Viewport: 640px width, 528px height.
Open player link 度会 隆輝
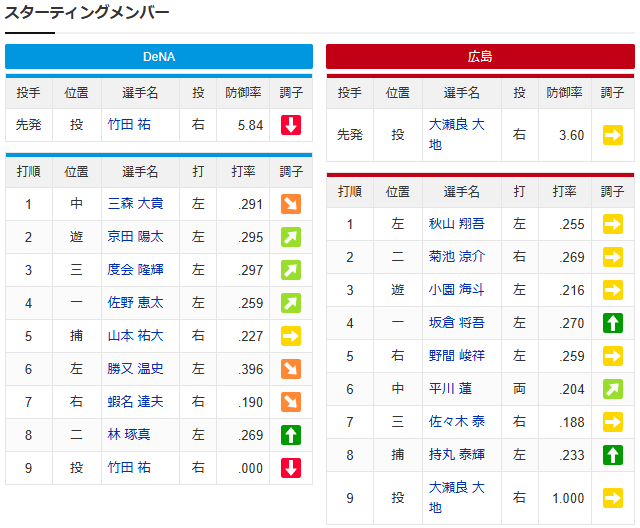coord(135,270)
